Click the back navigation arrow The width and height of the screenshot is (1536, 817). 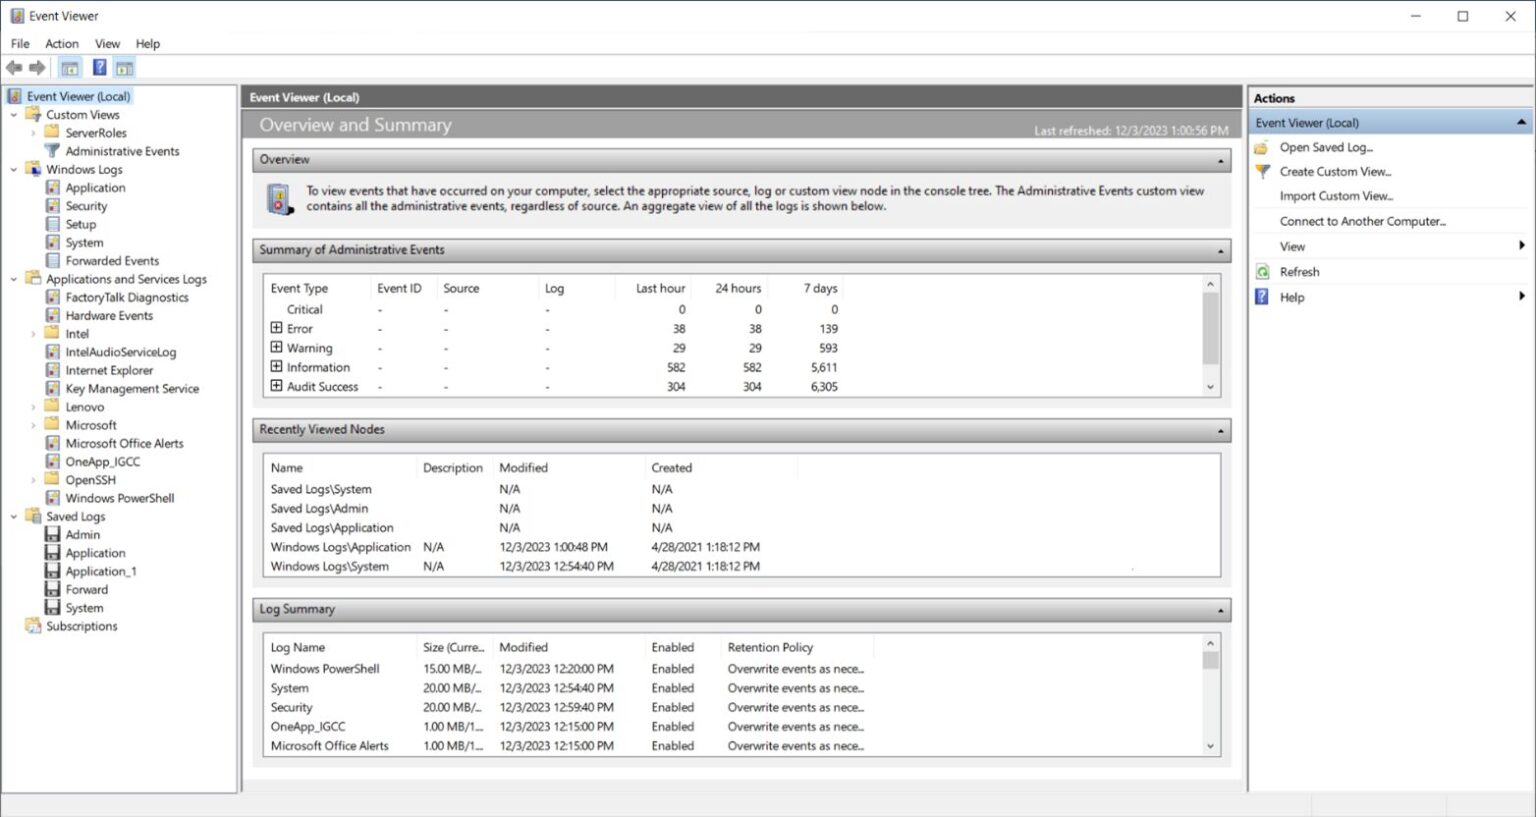click(14, 67)
